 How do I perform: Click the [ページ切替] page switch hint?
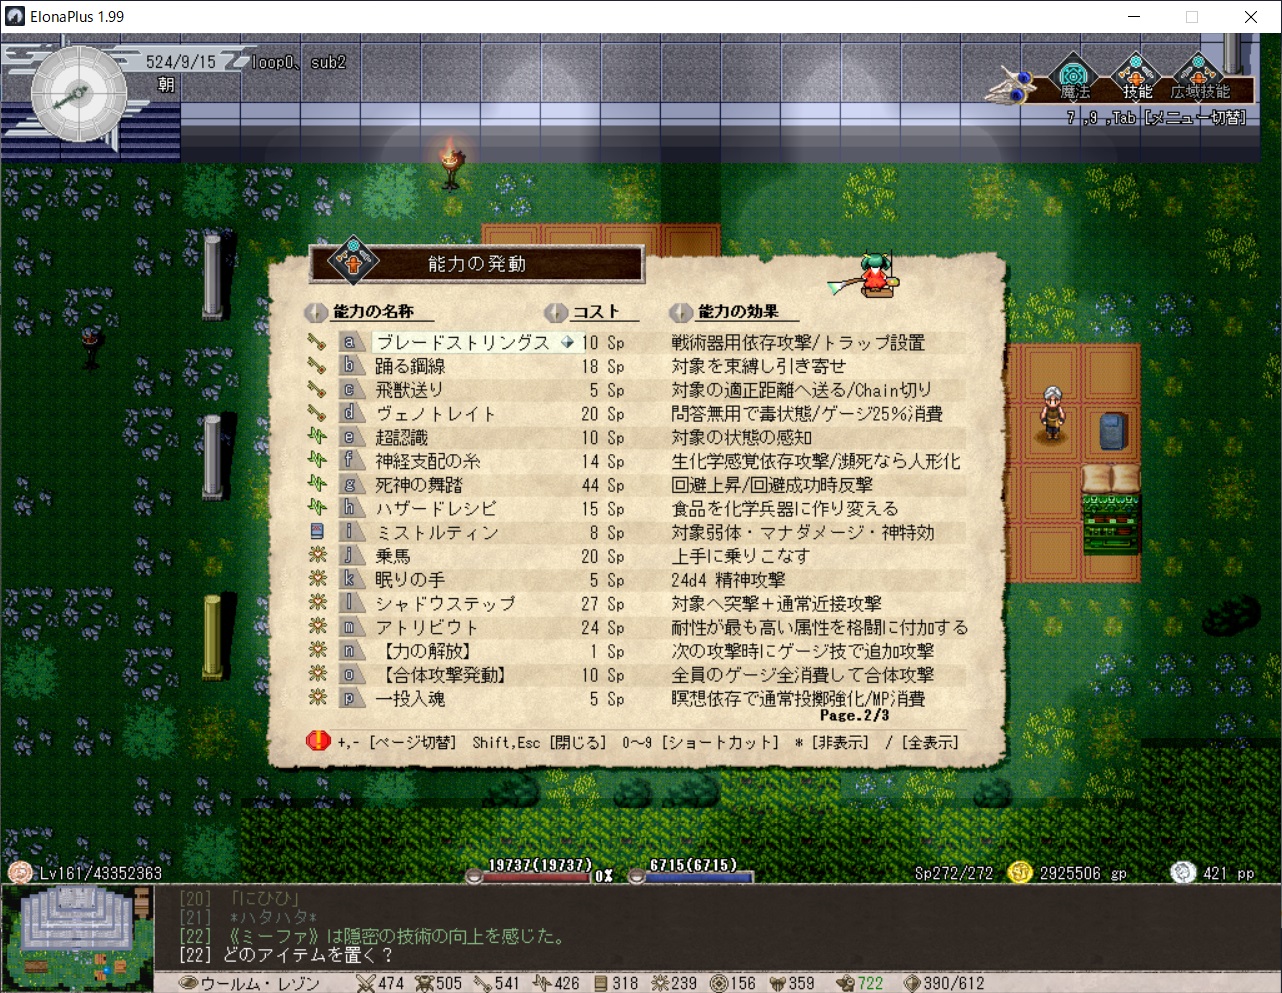tap(412, 742)
